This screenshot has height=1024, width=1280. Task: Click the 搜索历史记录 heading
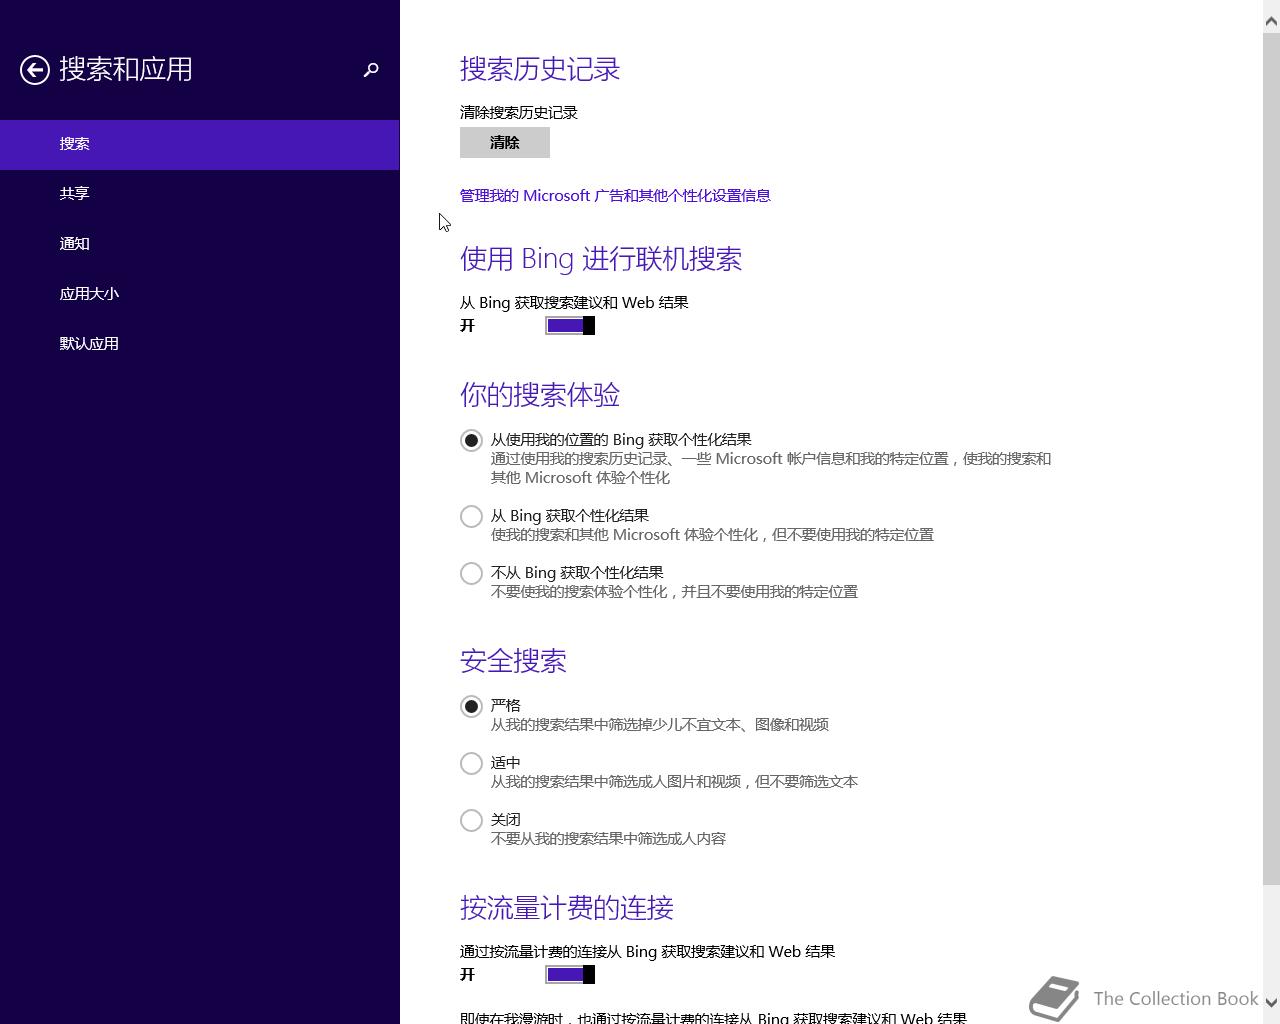(x=540, y=69)
